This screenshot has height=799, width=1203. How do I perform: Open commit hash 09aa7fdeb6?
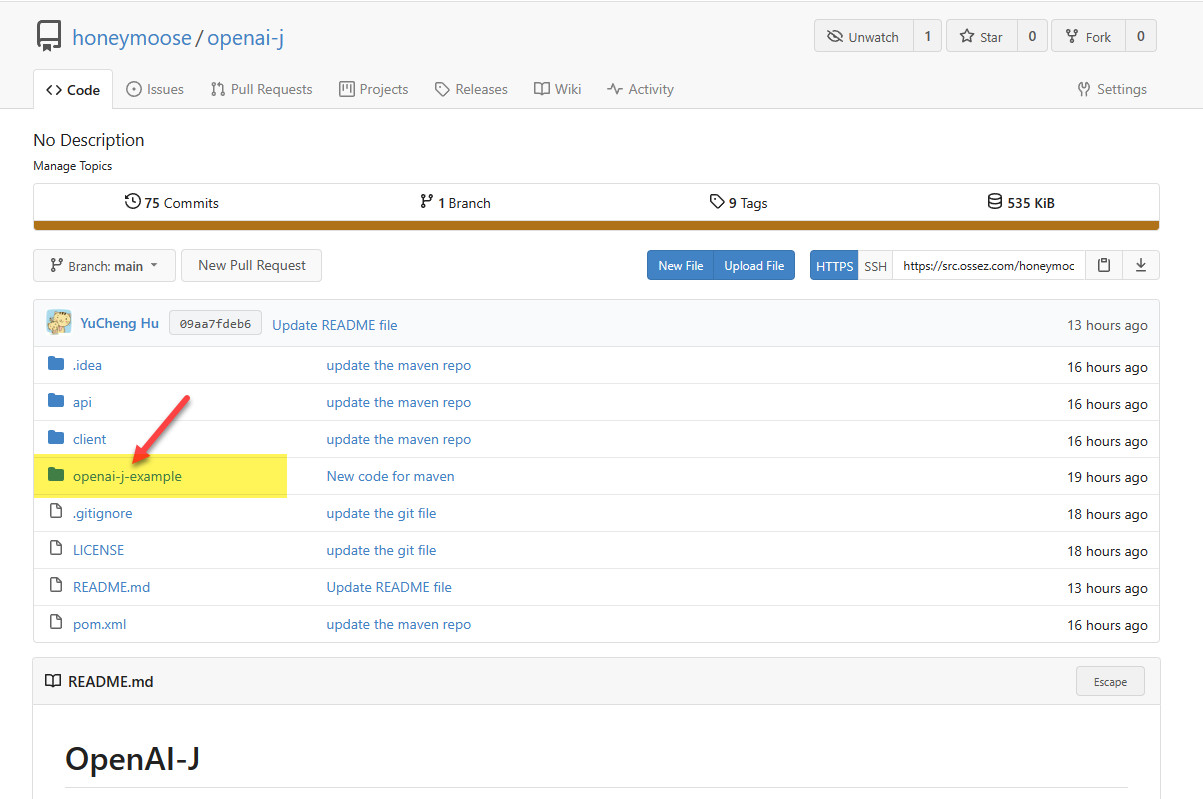click(215, 324)
